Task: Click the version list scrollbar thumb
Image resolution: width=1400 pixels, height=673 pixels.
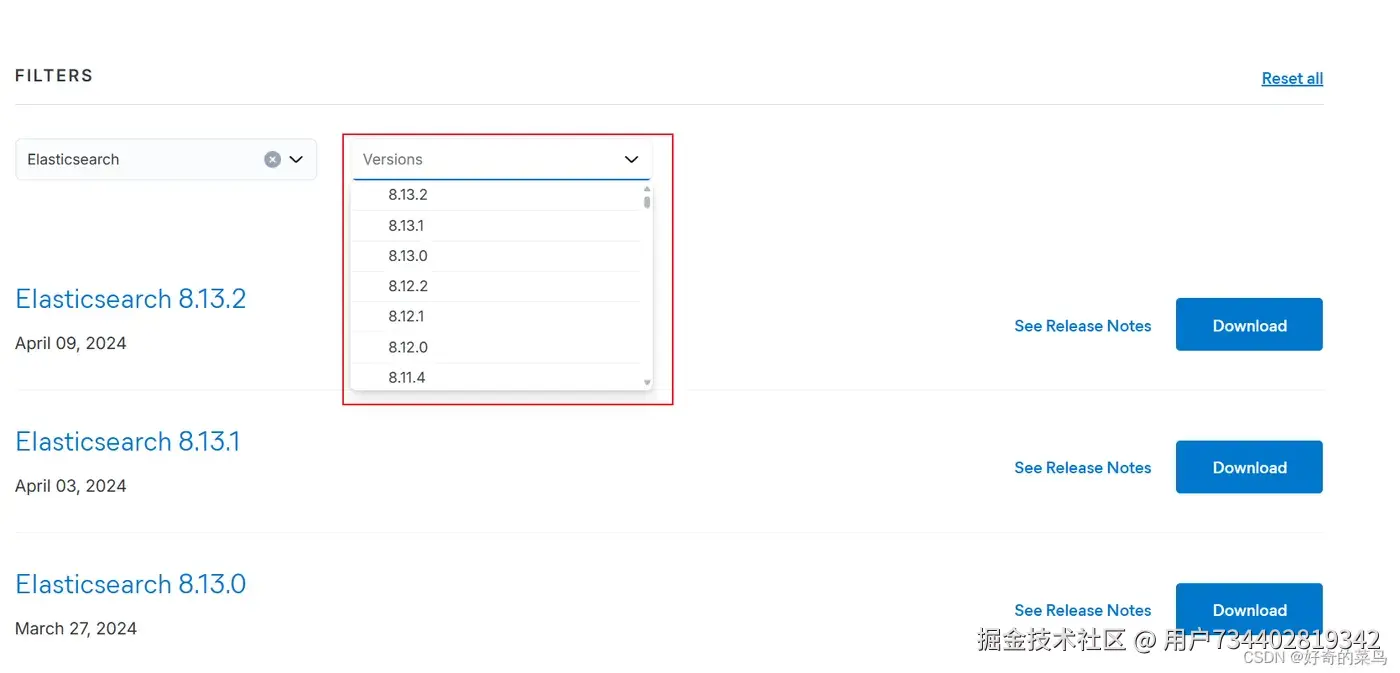Action: pyautogui.click(x=647, y=201)
